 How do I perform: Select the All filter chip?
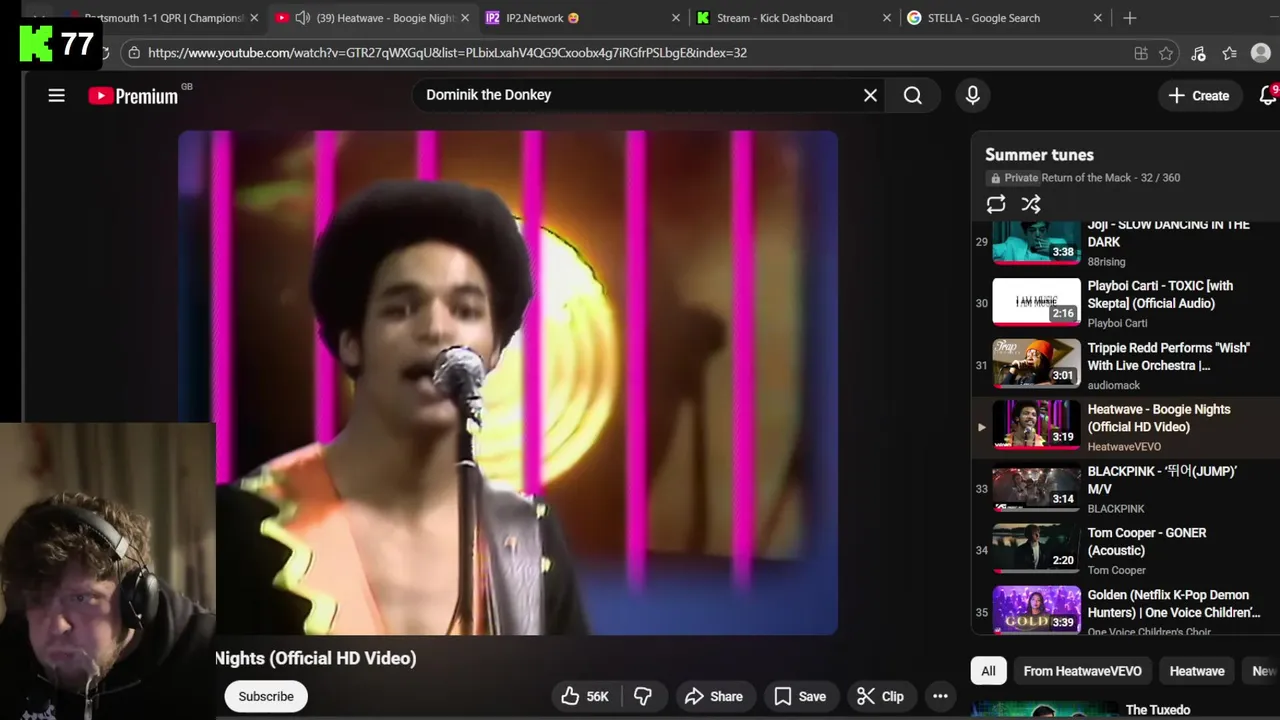[x=988, y=671]
